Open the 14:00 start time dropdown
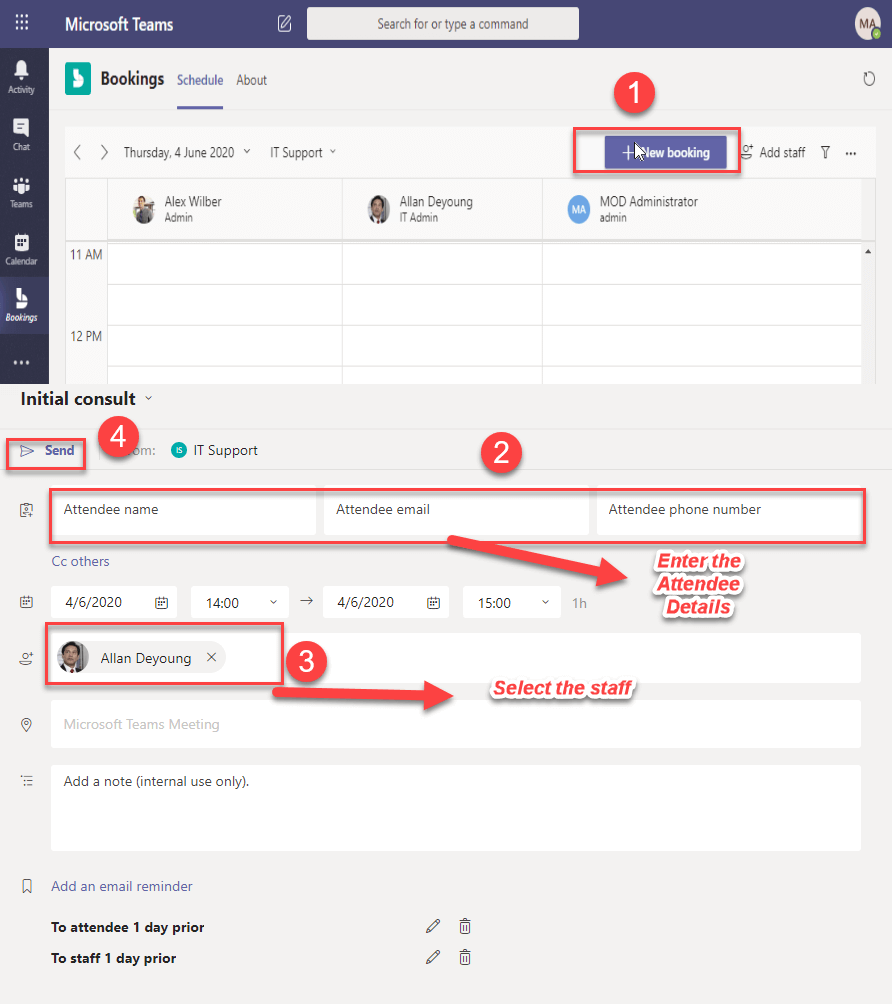 point(239,602)
